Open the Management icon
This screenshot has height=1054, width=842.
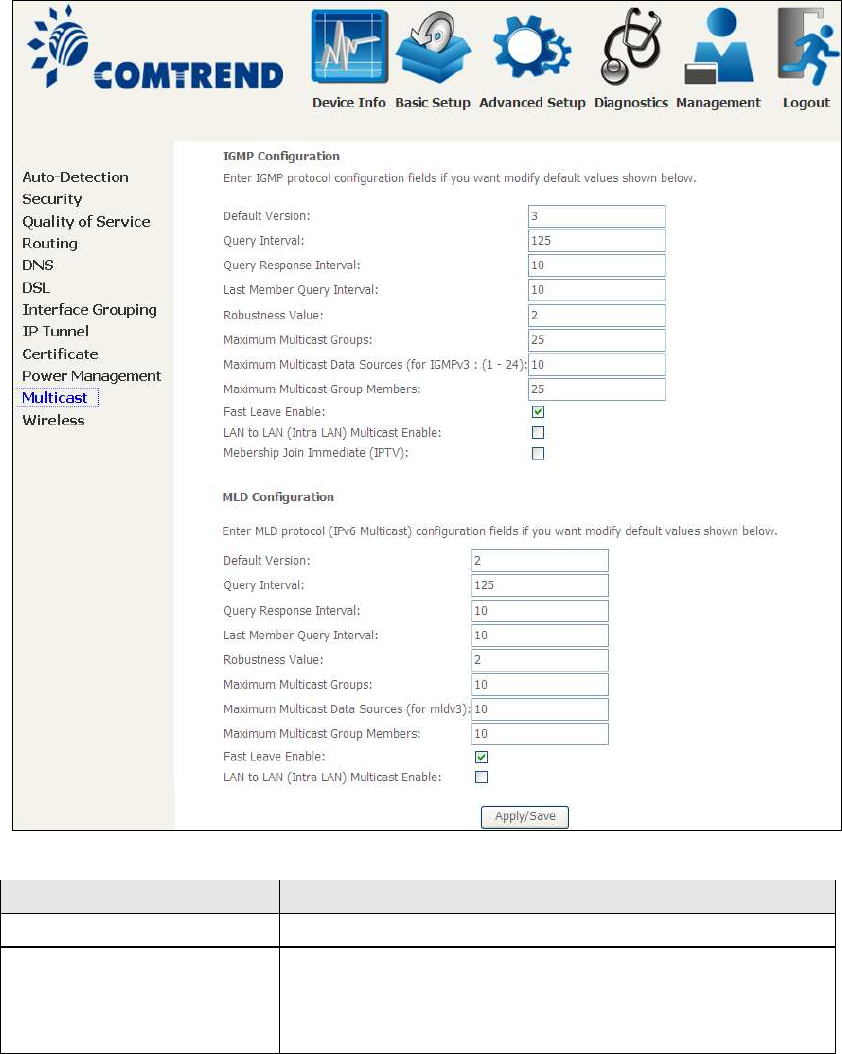point(718,46)
